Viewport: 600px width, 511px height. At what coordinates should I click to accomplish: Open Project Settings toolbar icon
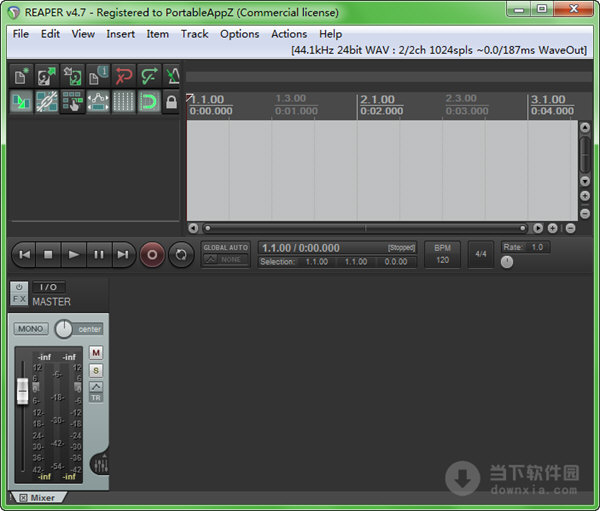point(98,76)
